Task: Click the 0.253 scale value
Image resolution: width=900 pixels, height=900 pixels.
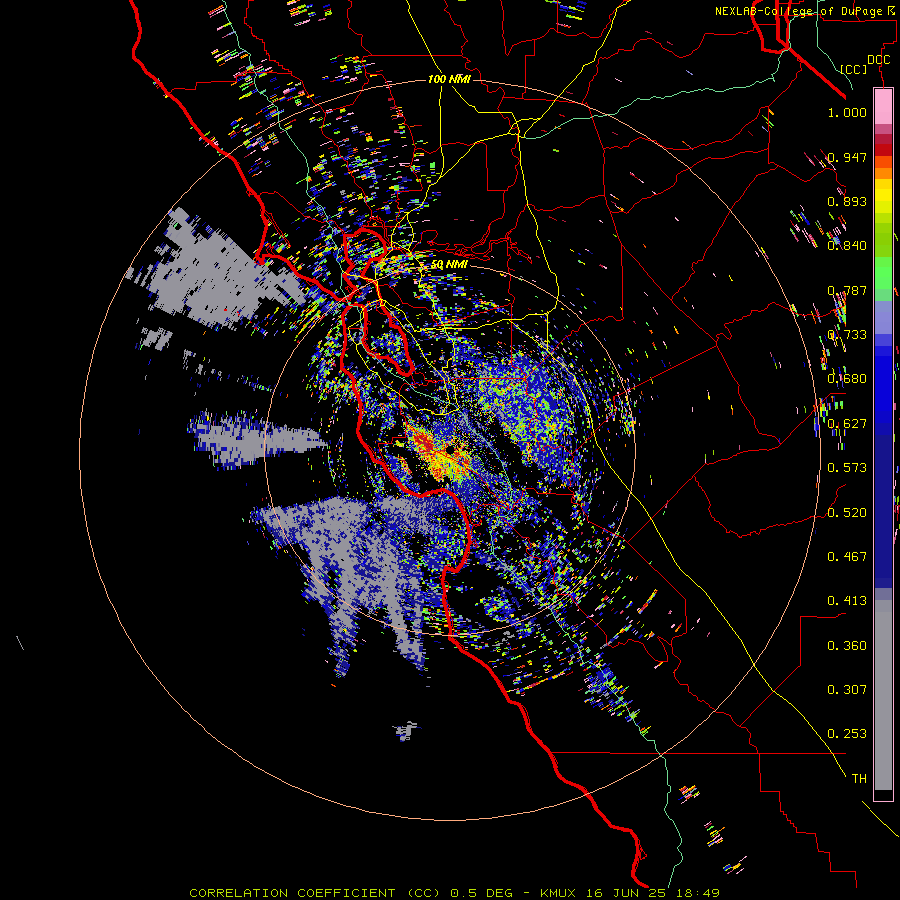Action: click(x=847, y=734)
